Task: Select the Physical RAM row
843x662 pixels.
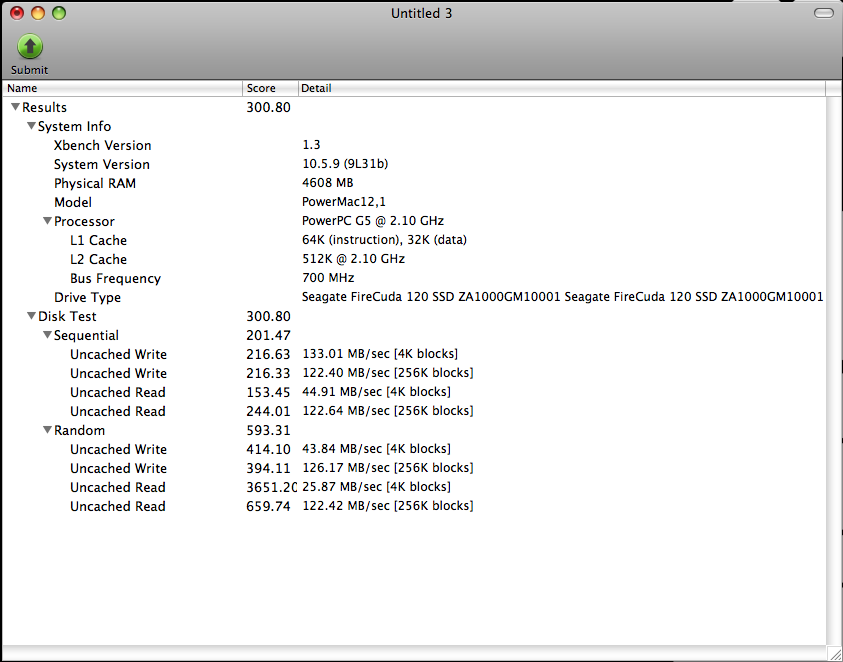Action: point(414,183)
